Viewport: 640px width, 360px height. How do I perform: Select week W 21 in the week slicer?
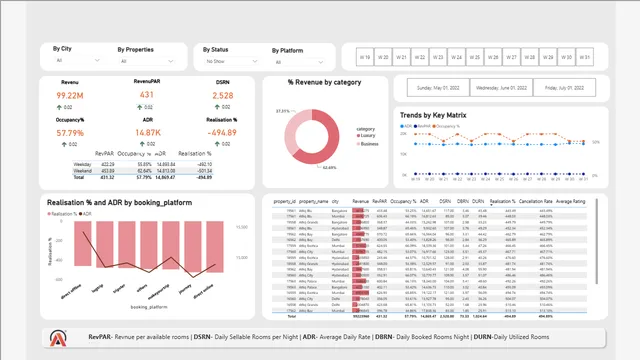(x=402, y=57)
